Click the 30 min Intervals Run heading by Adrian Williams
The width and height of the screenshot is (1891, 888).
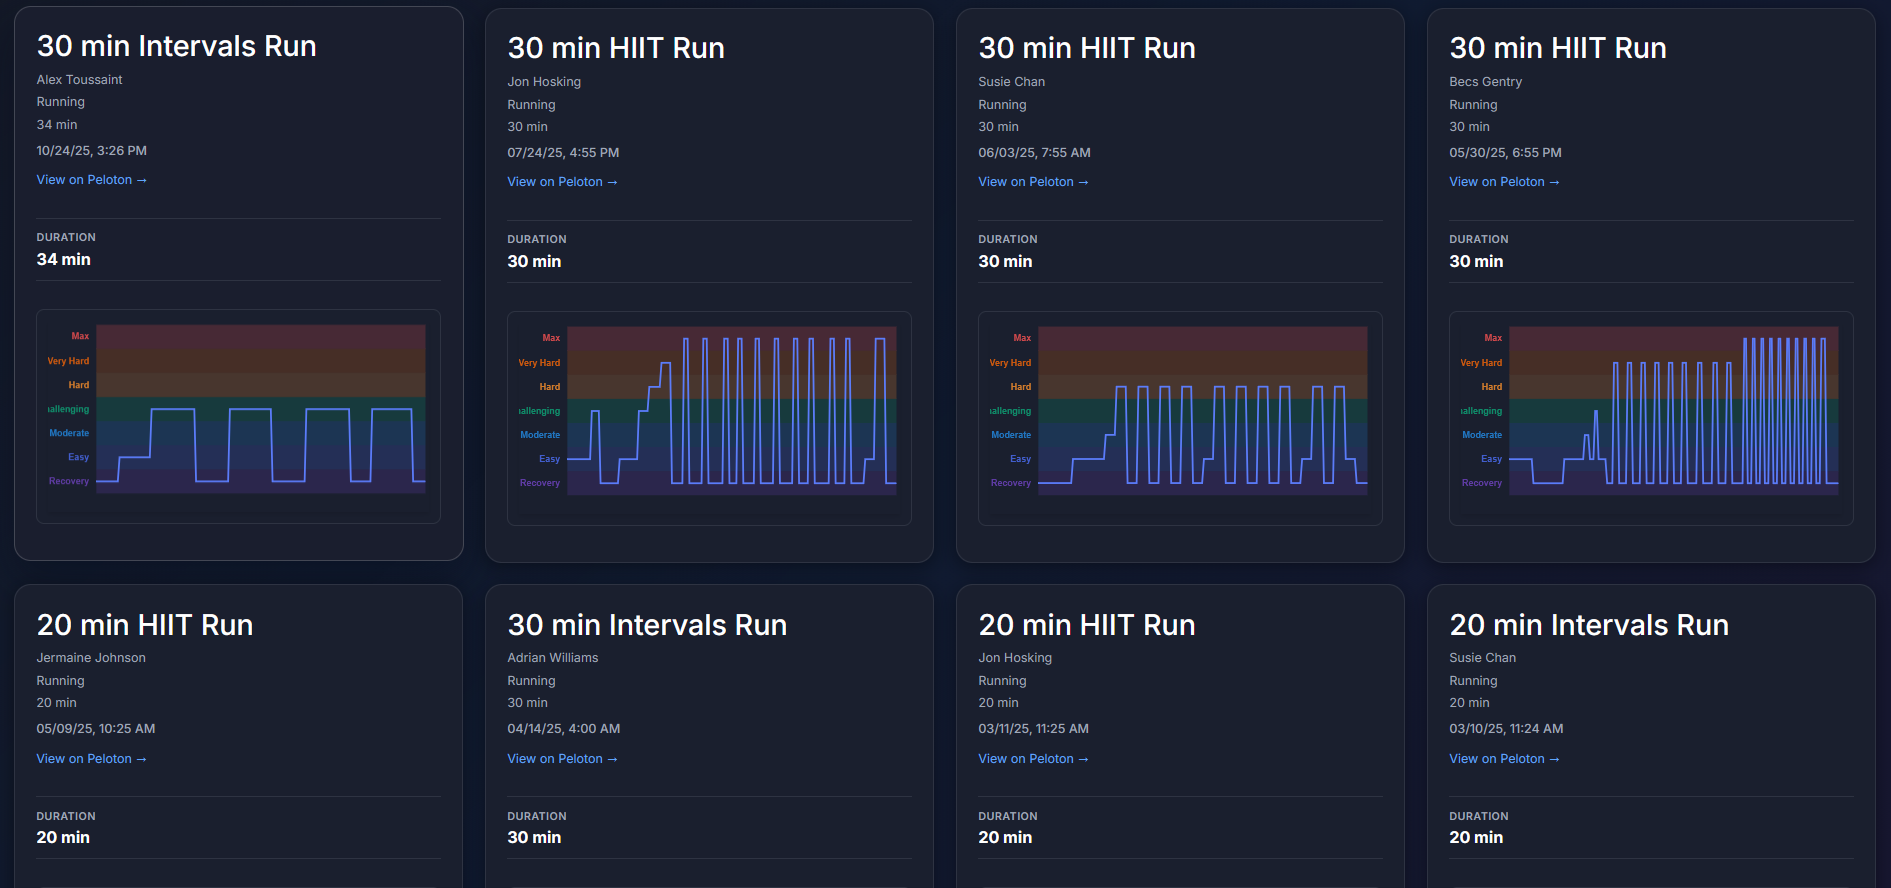pyautogui.click(x=647, y=625)
